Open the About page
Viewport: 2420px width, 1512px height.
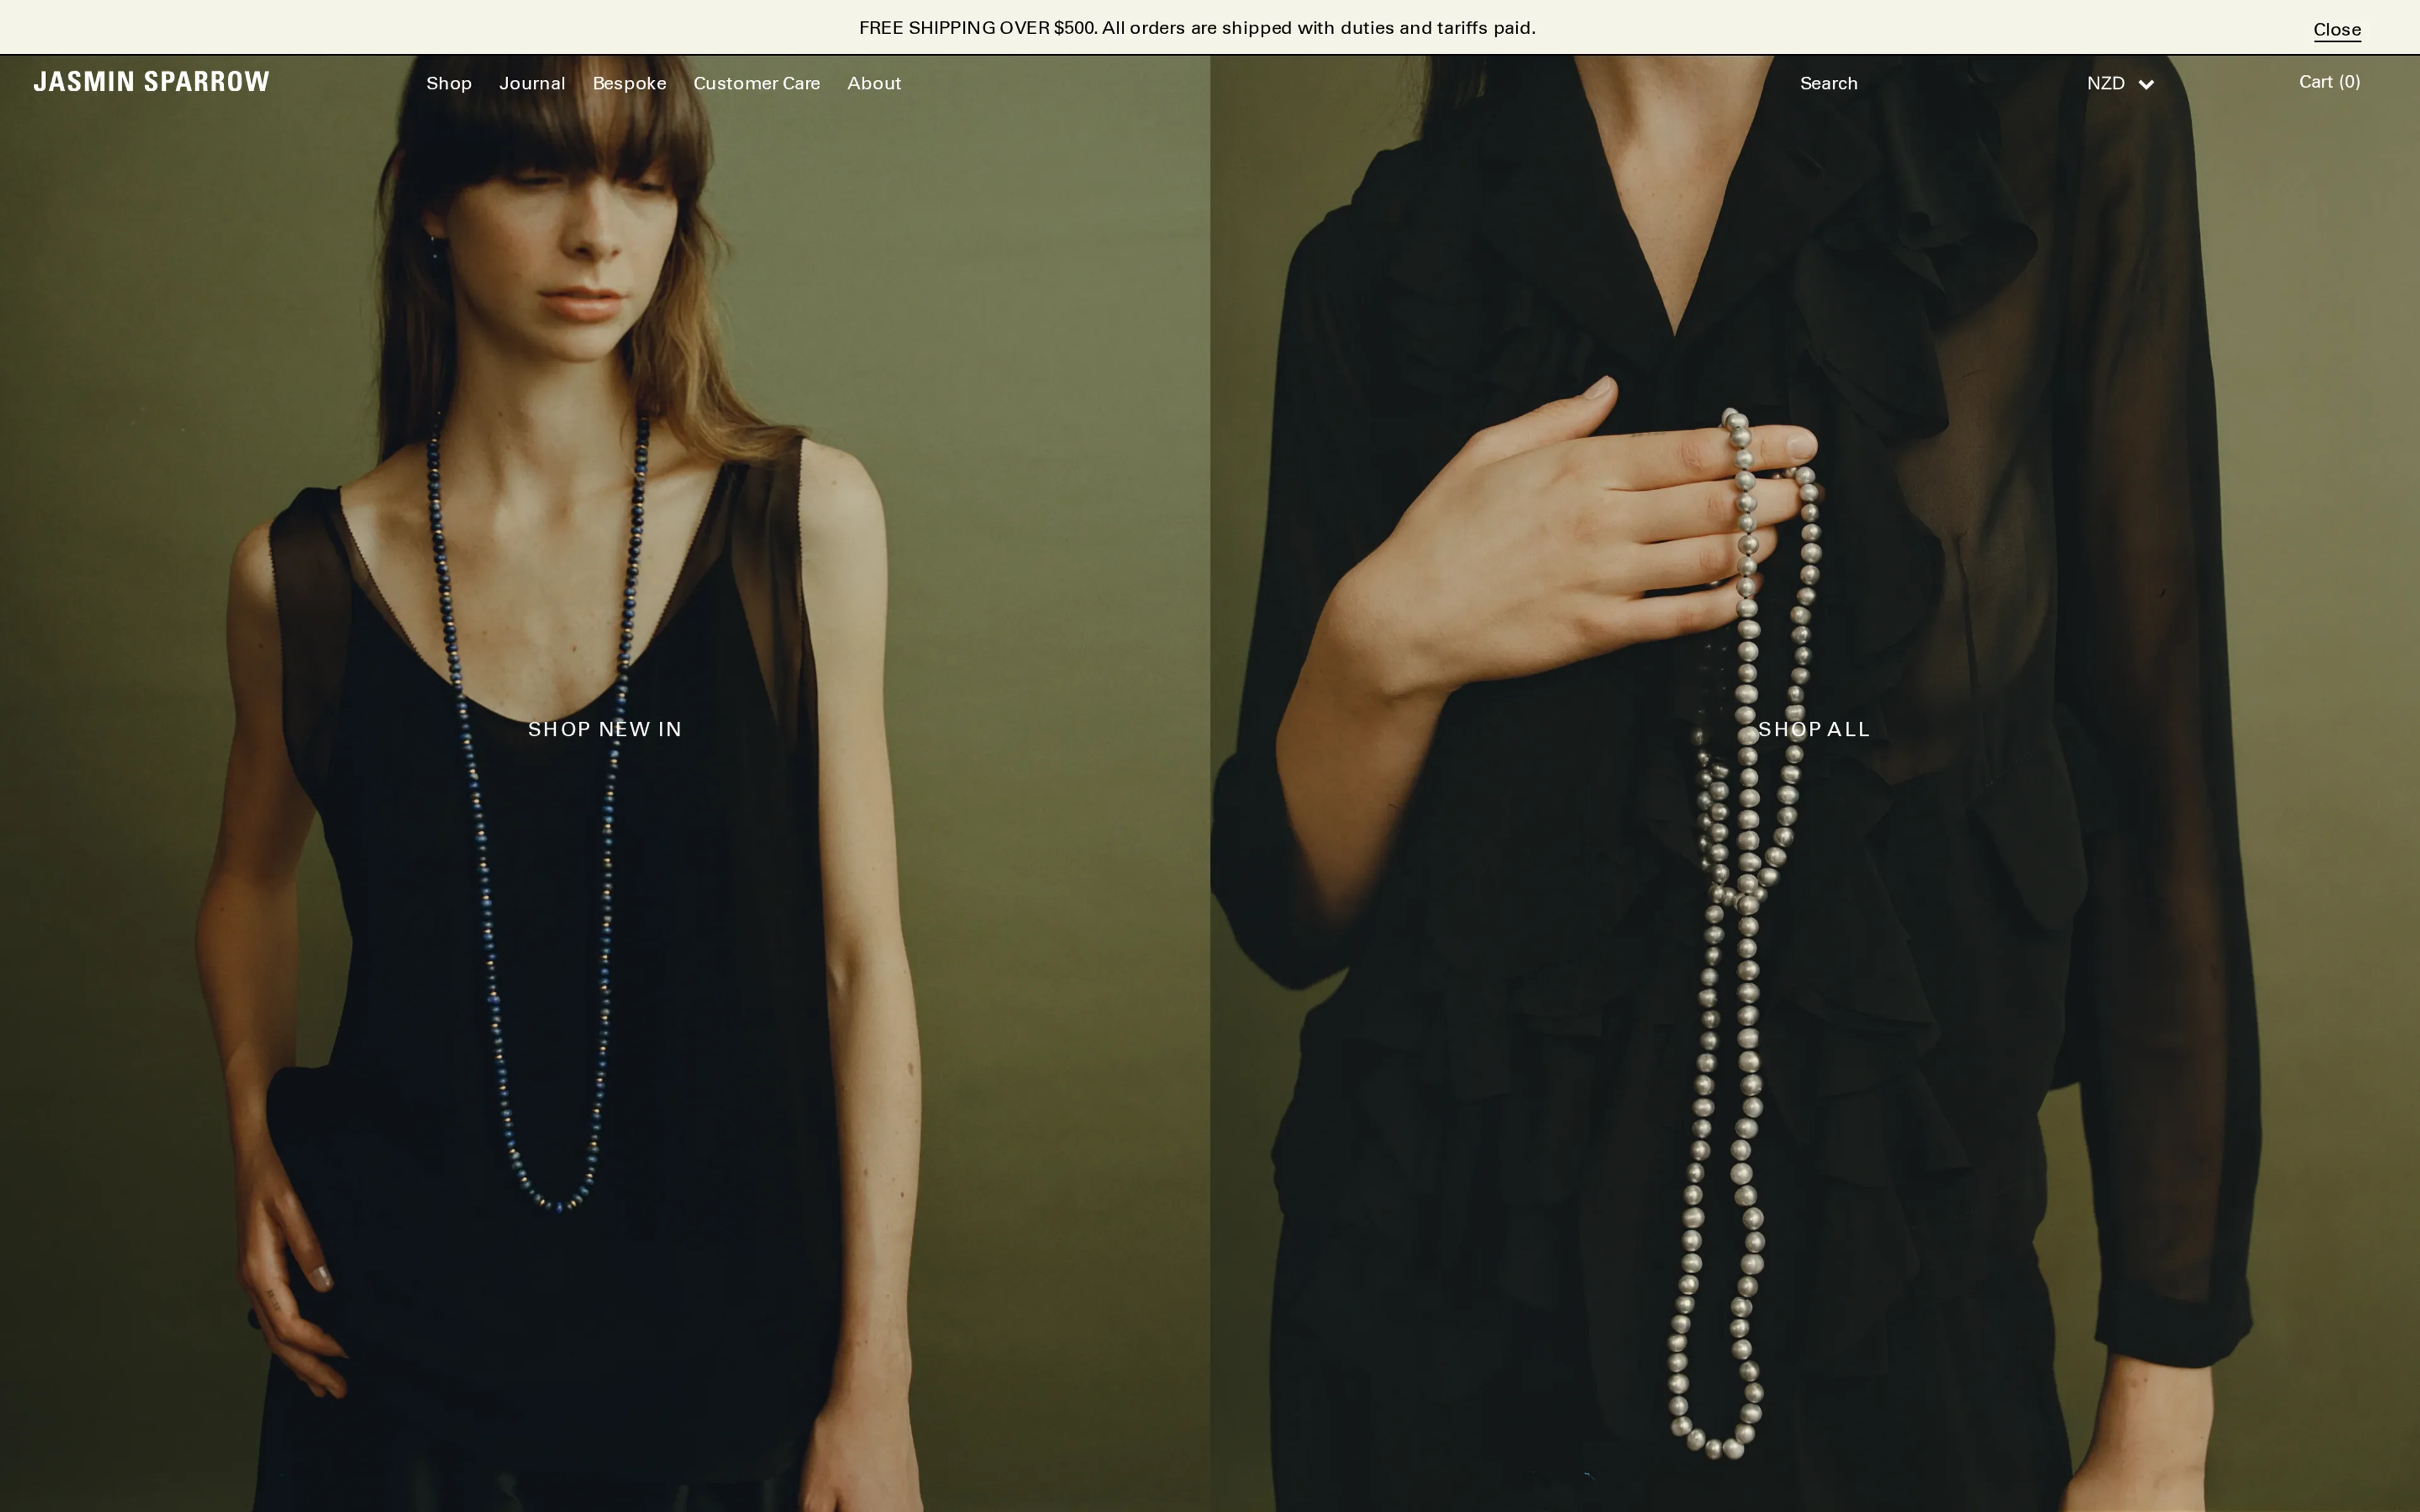[874, 84]
